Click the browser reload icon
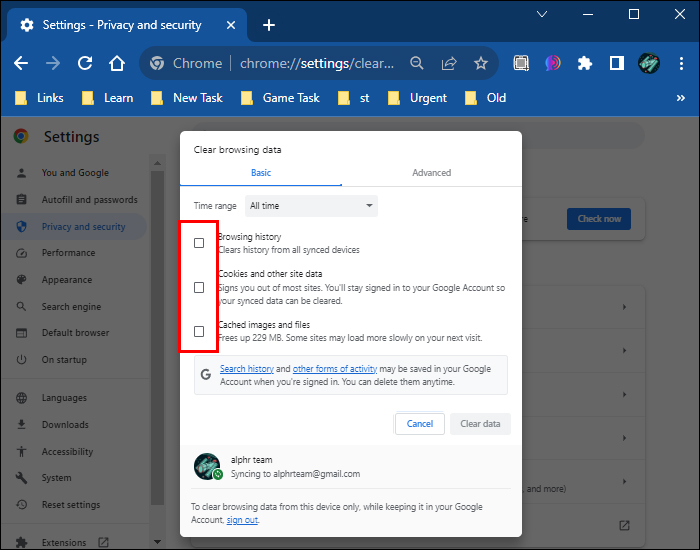Screen dimensions: 700x550 (x=85, y=63)
